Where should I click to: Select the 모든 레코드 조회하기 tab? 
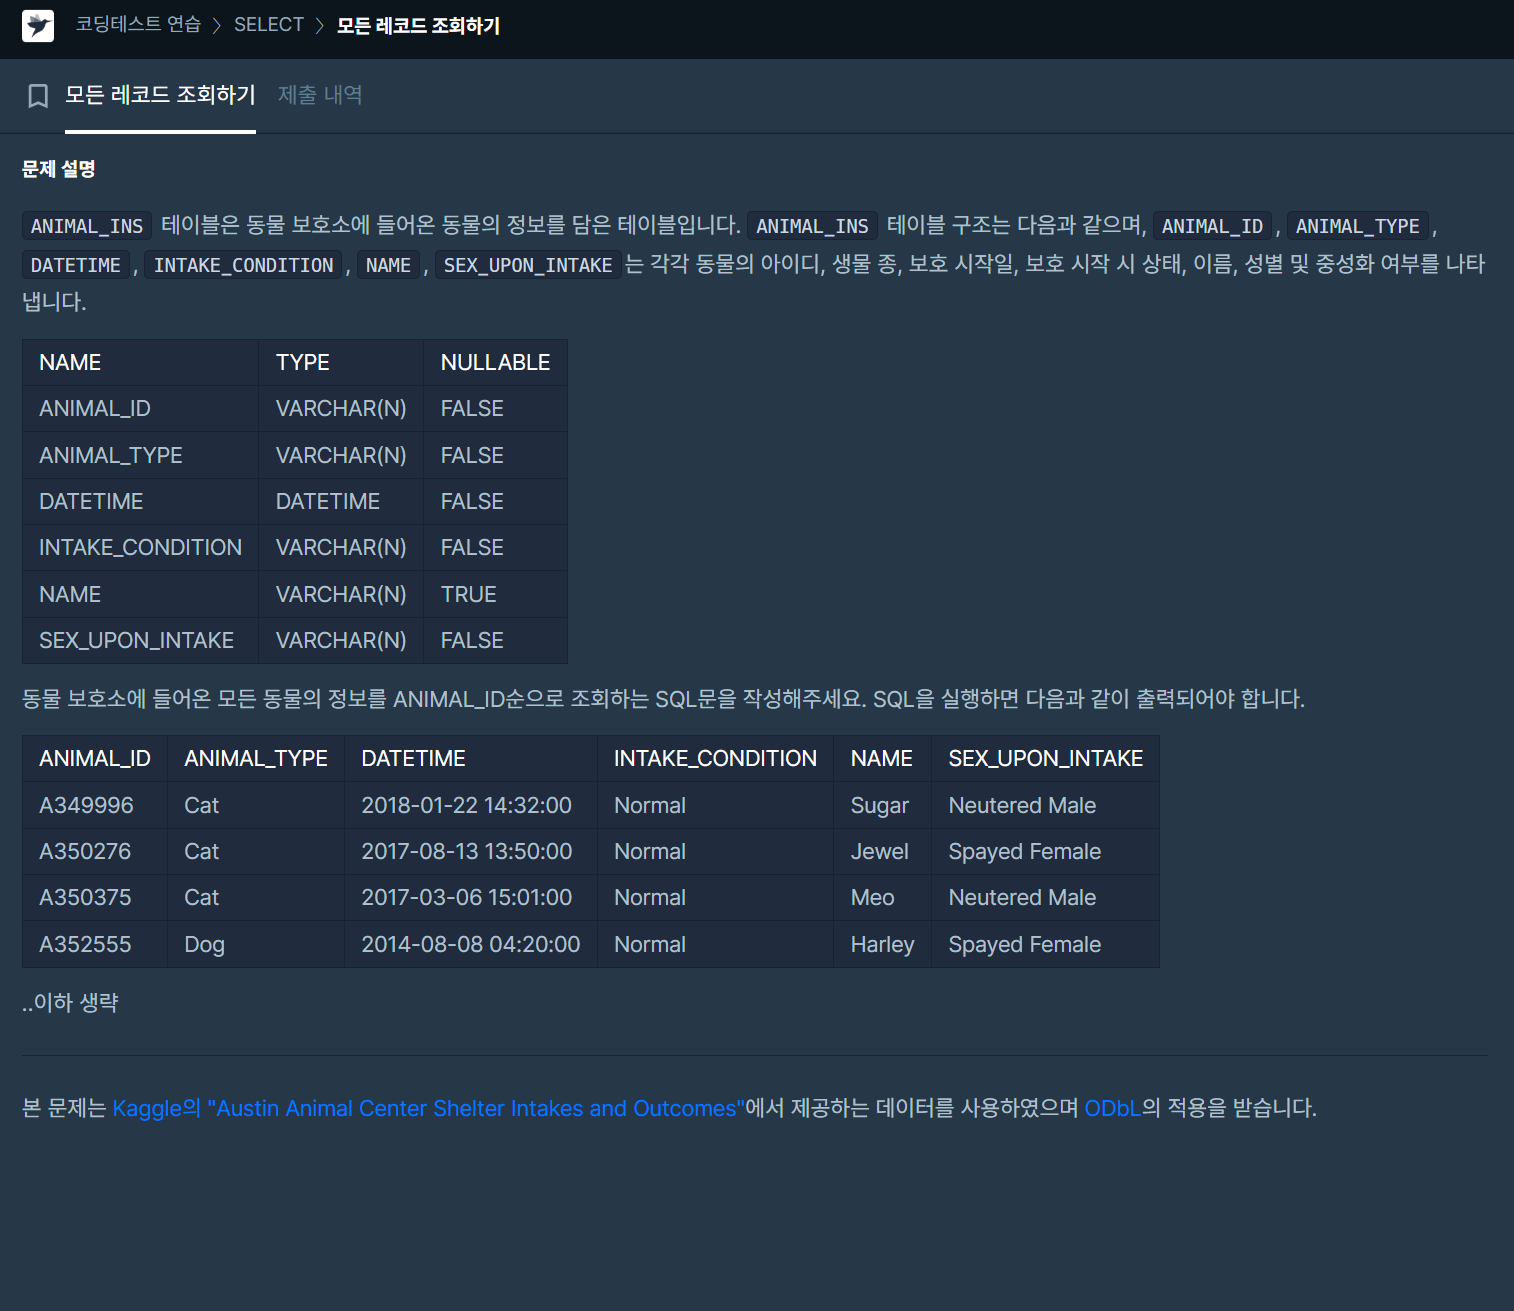point(160,95)
